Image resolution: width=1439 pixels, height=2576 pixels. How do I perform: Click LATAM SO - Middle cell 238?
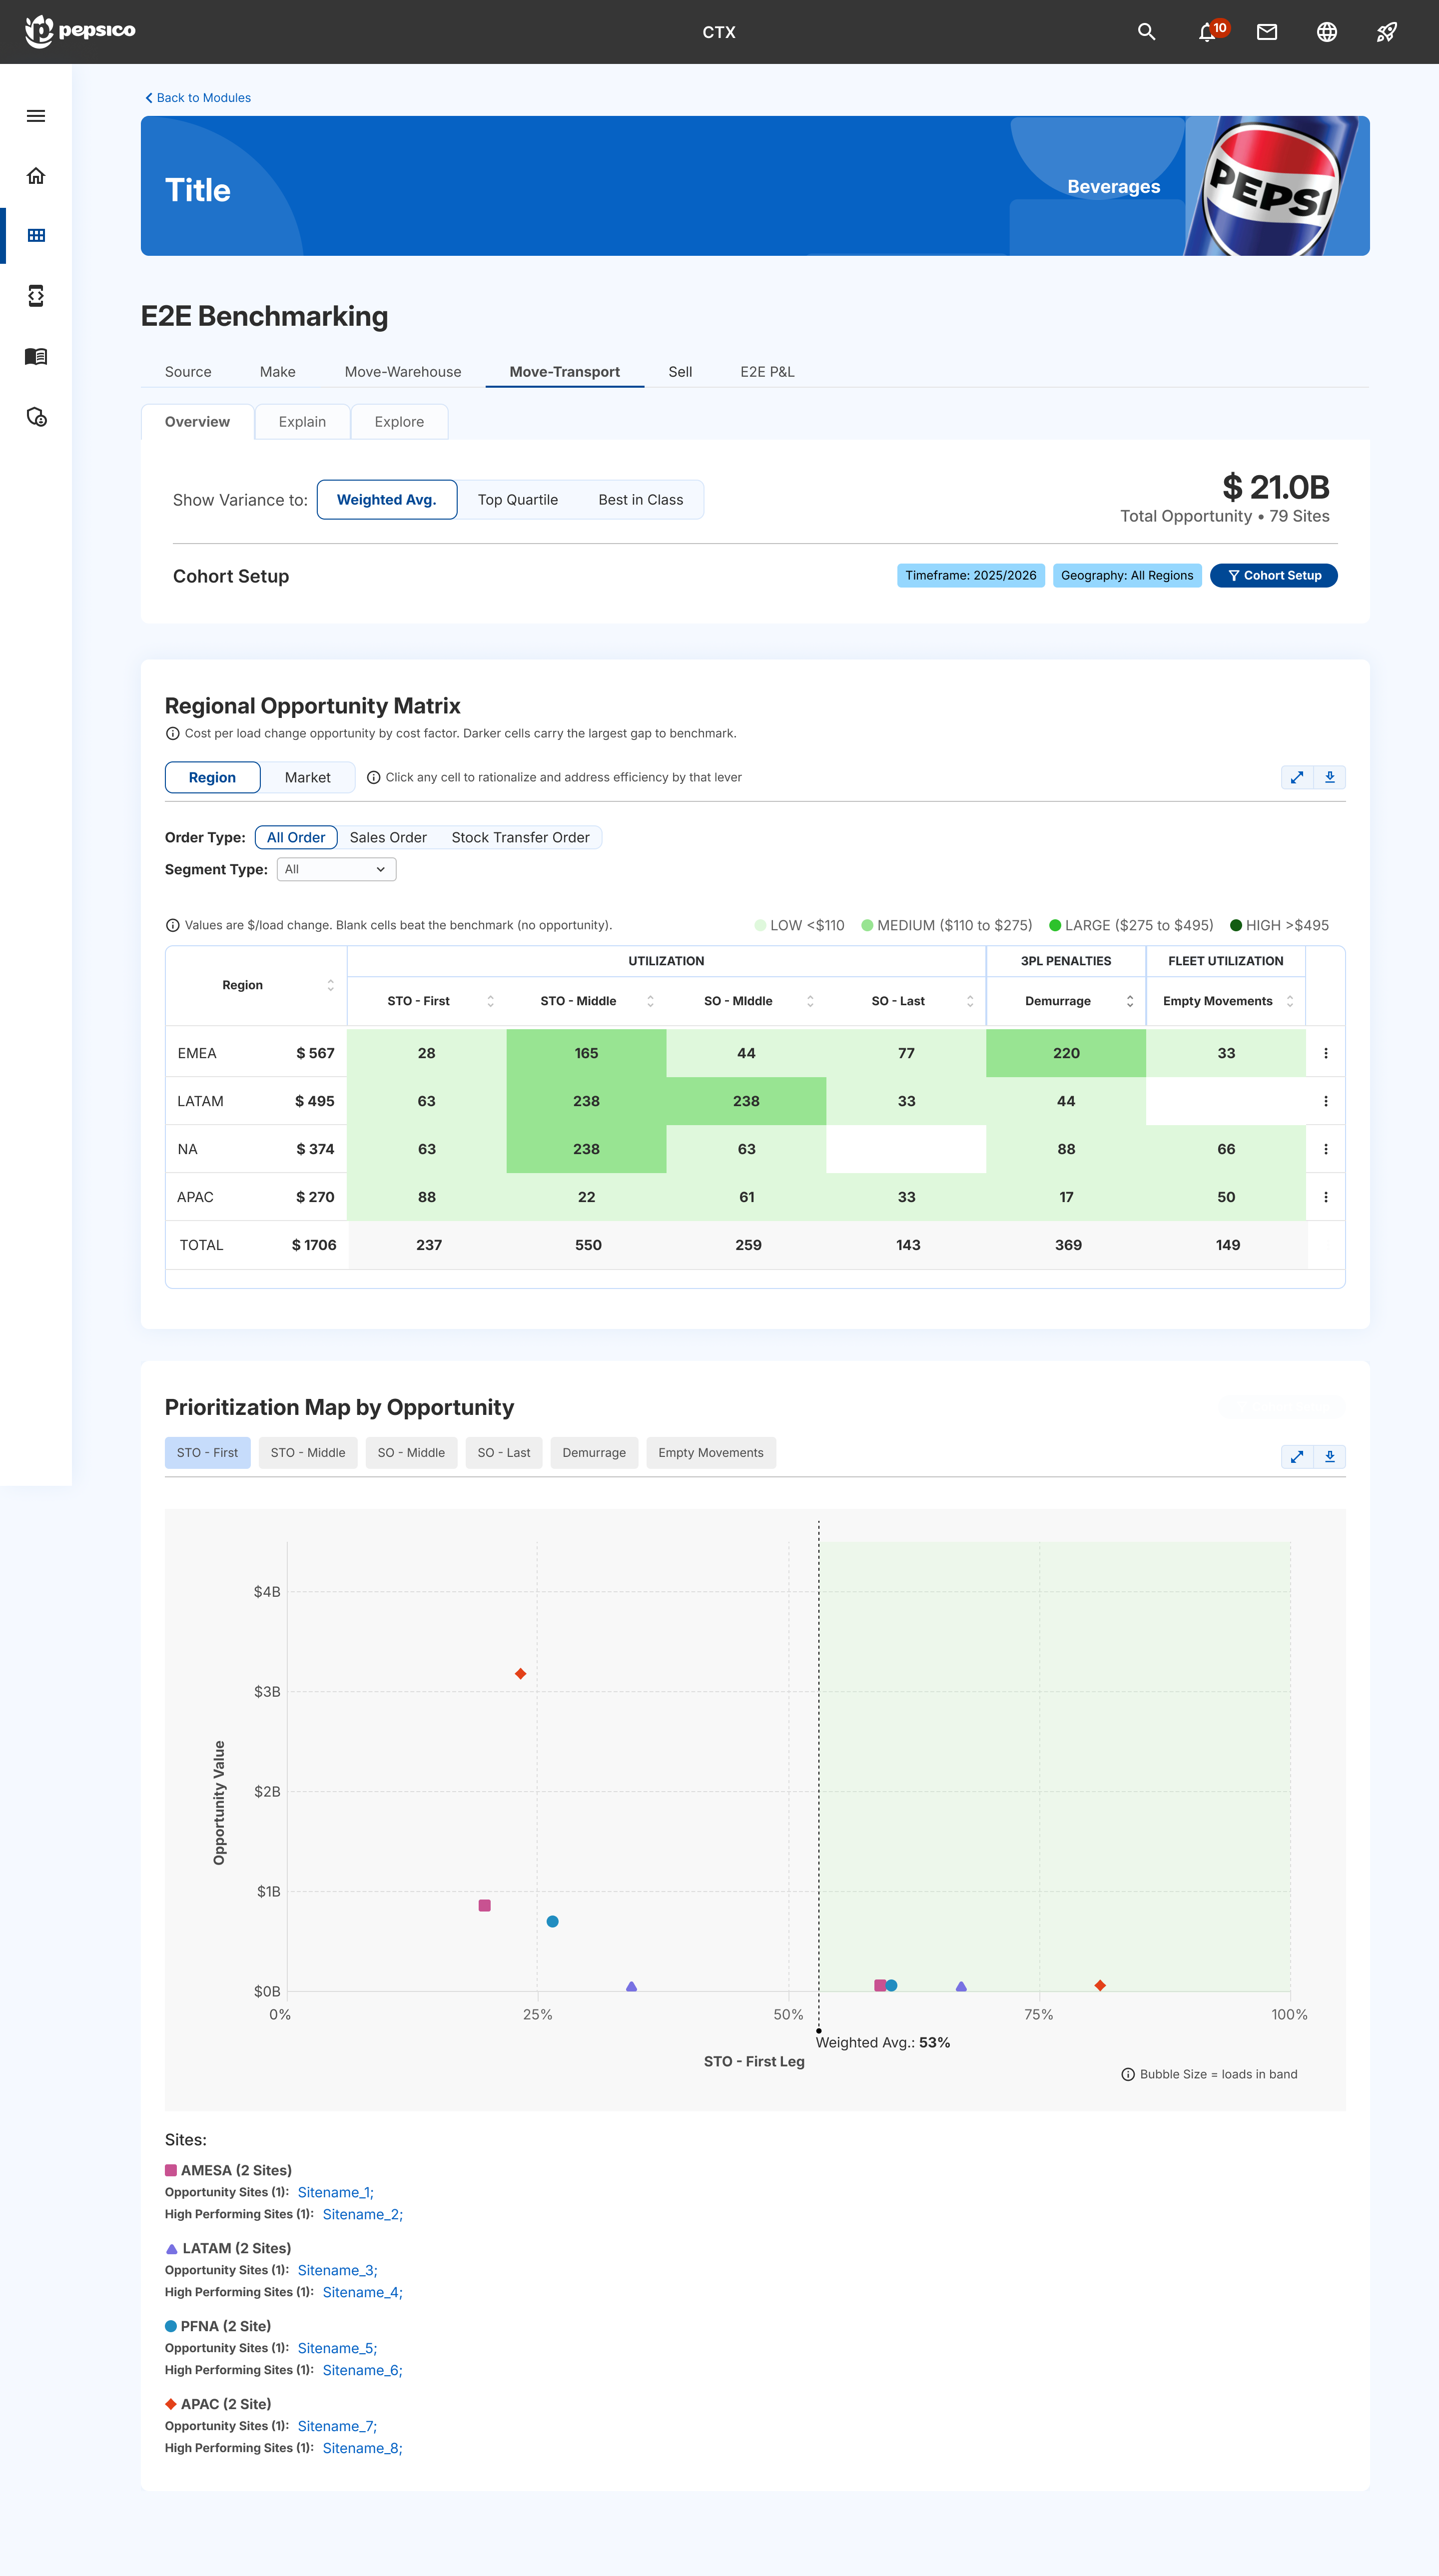point(746,1101)
